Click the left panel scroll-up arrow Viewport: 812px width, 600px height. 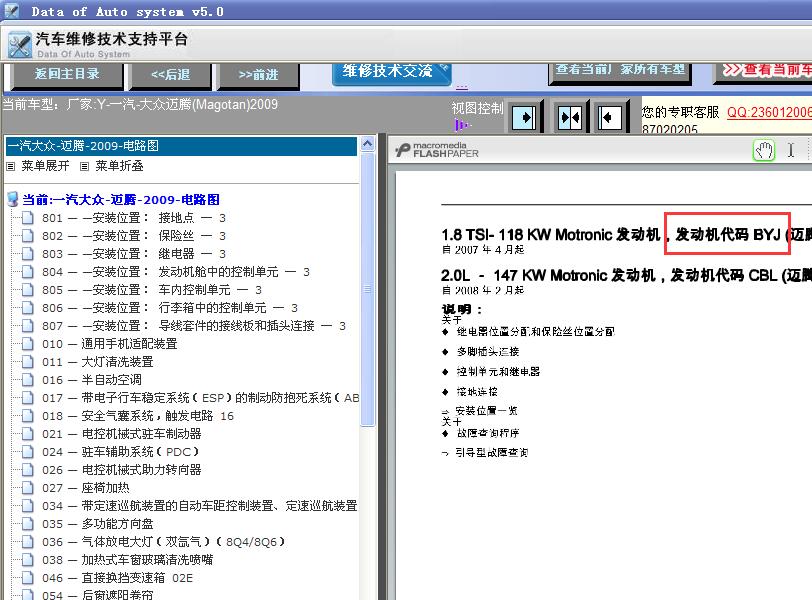368,144
